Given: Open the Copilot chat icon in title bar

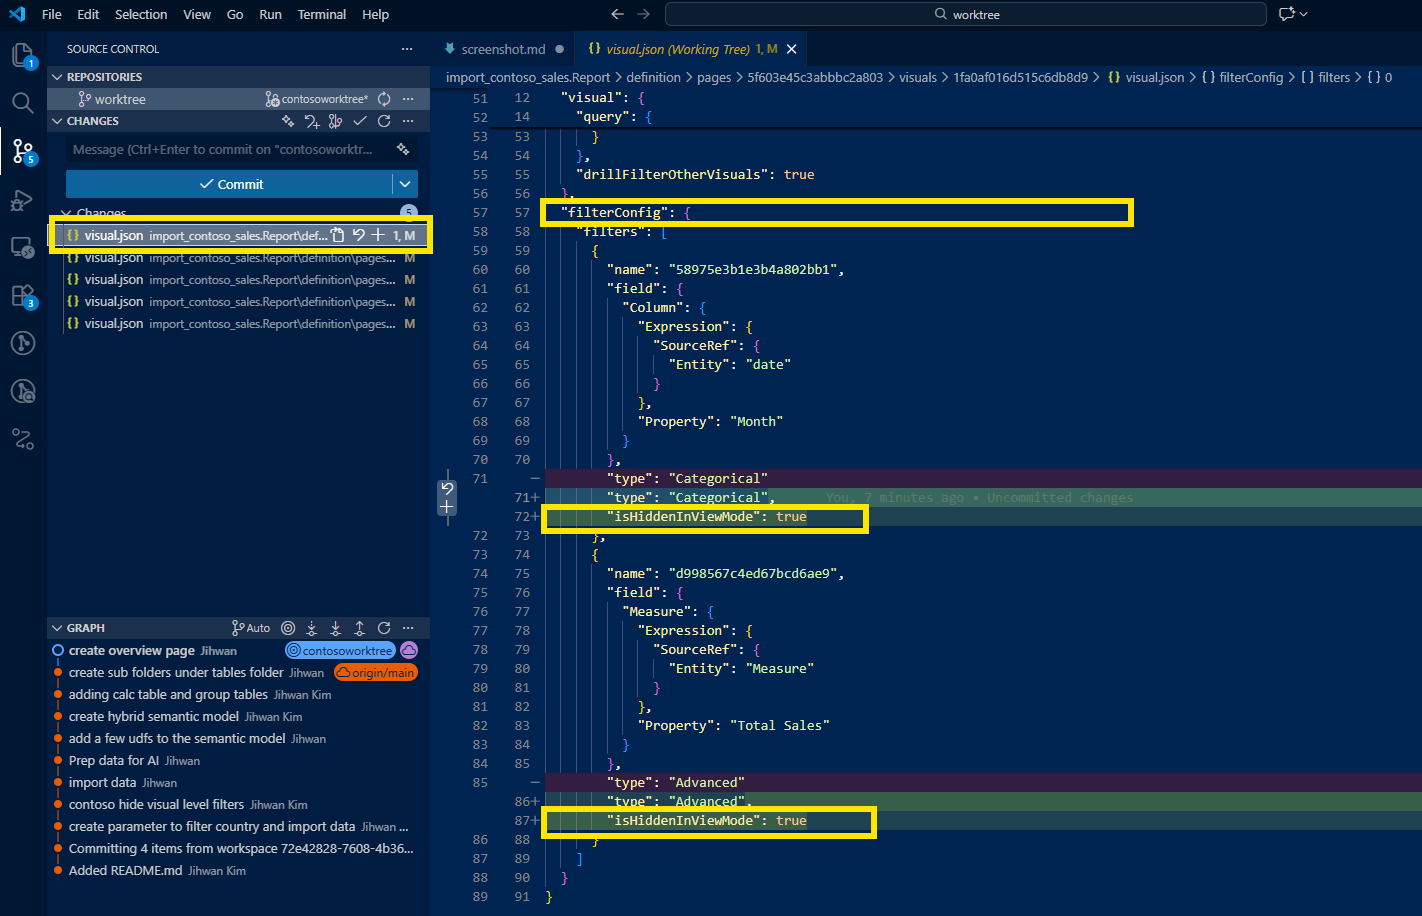Looking at the screenshot, I should (x=1286, y=14).
